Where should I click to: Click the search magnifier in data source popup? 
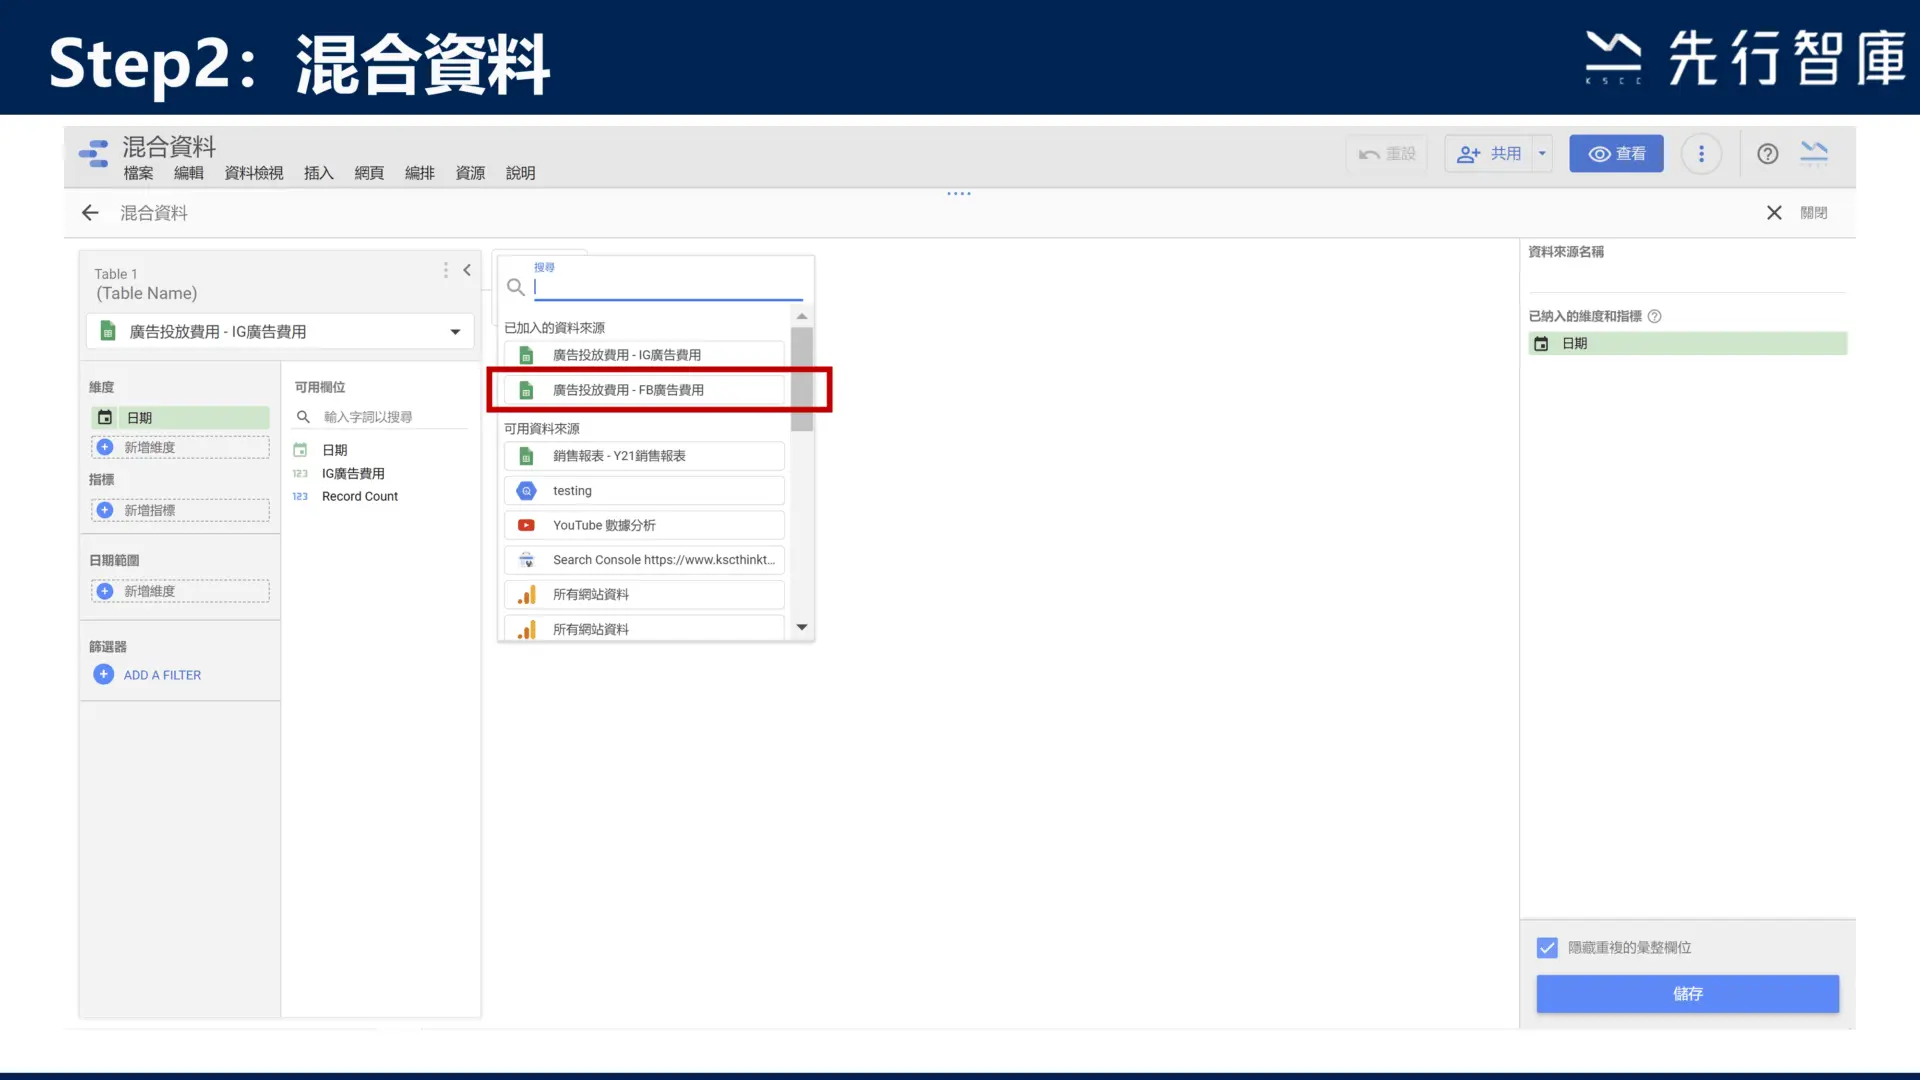pyautogui.click(x=515, y=288)
